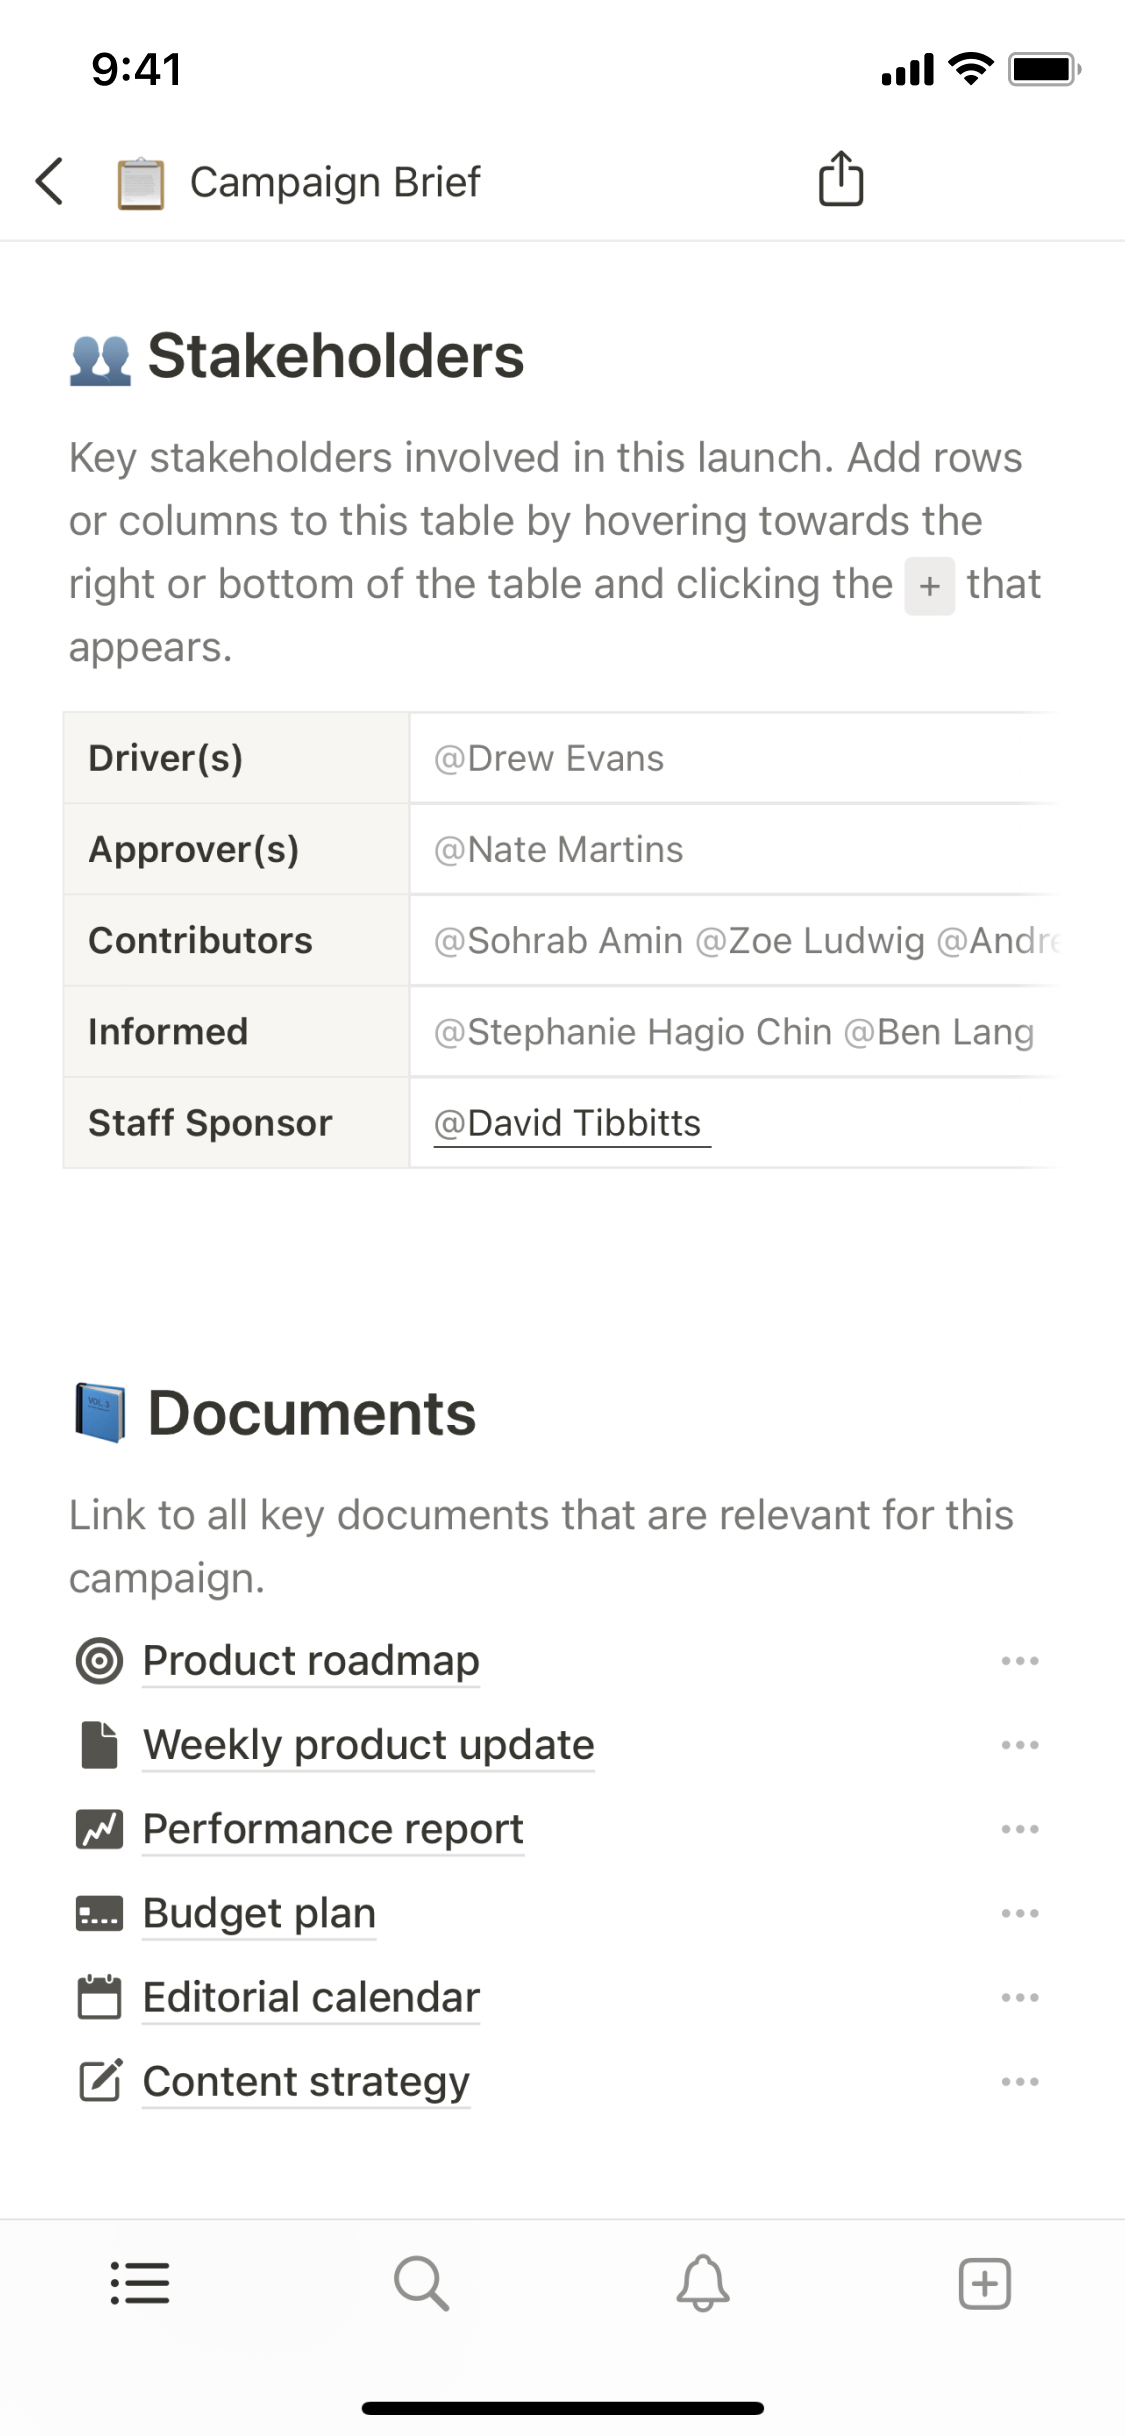This screenshot has height=2436, width=1125.
Task: Open the Budget plan document
Action: (259, 1913)
